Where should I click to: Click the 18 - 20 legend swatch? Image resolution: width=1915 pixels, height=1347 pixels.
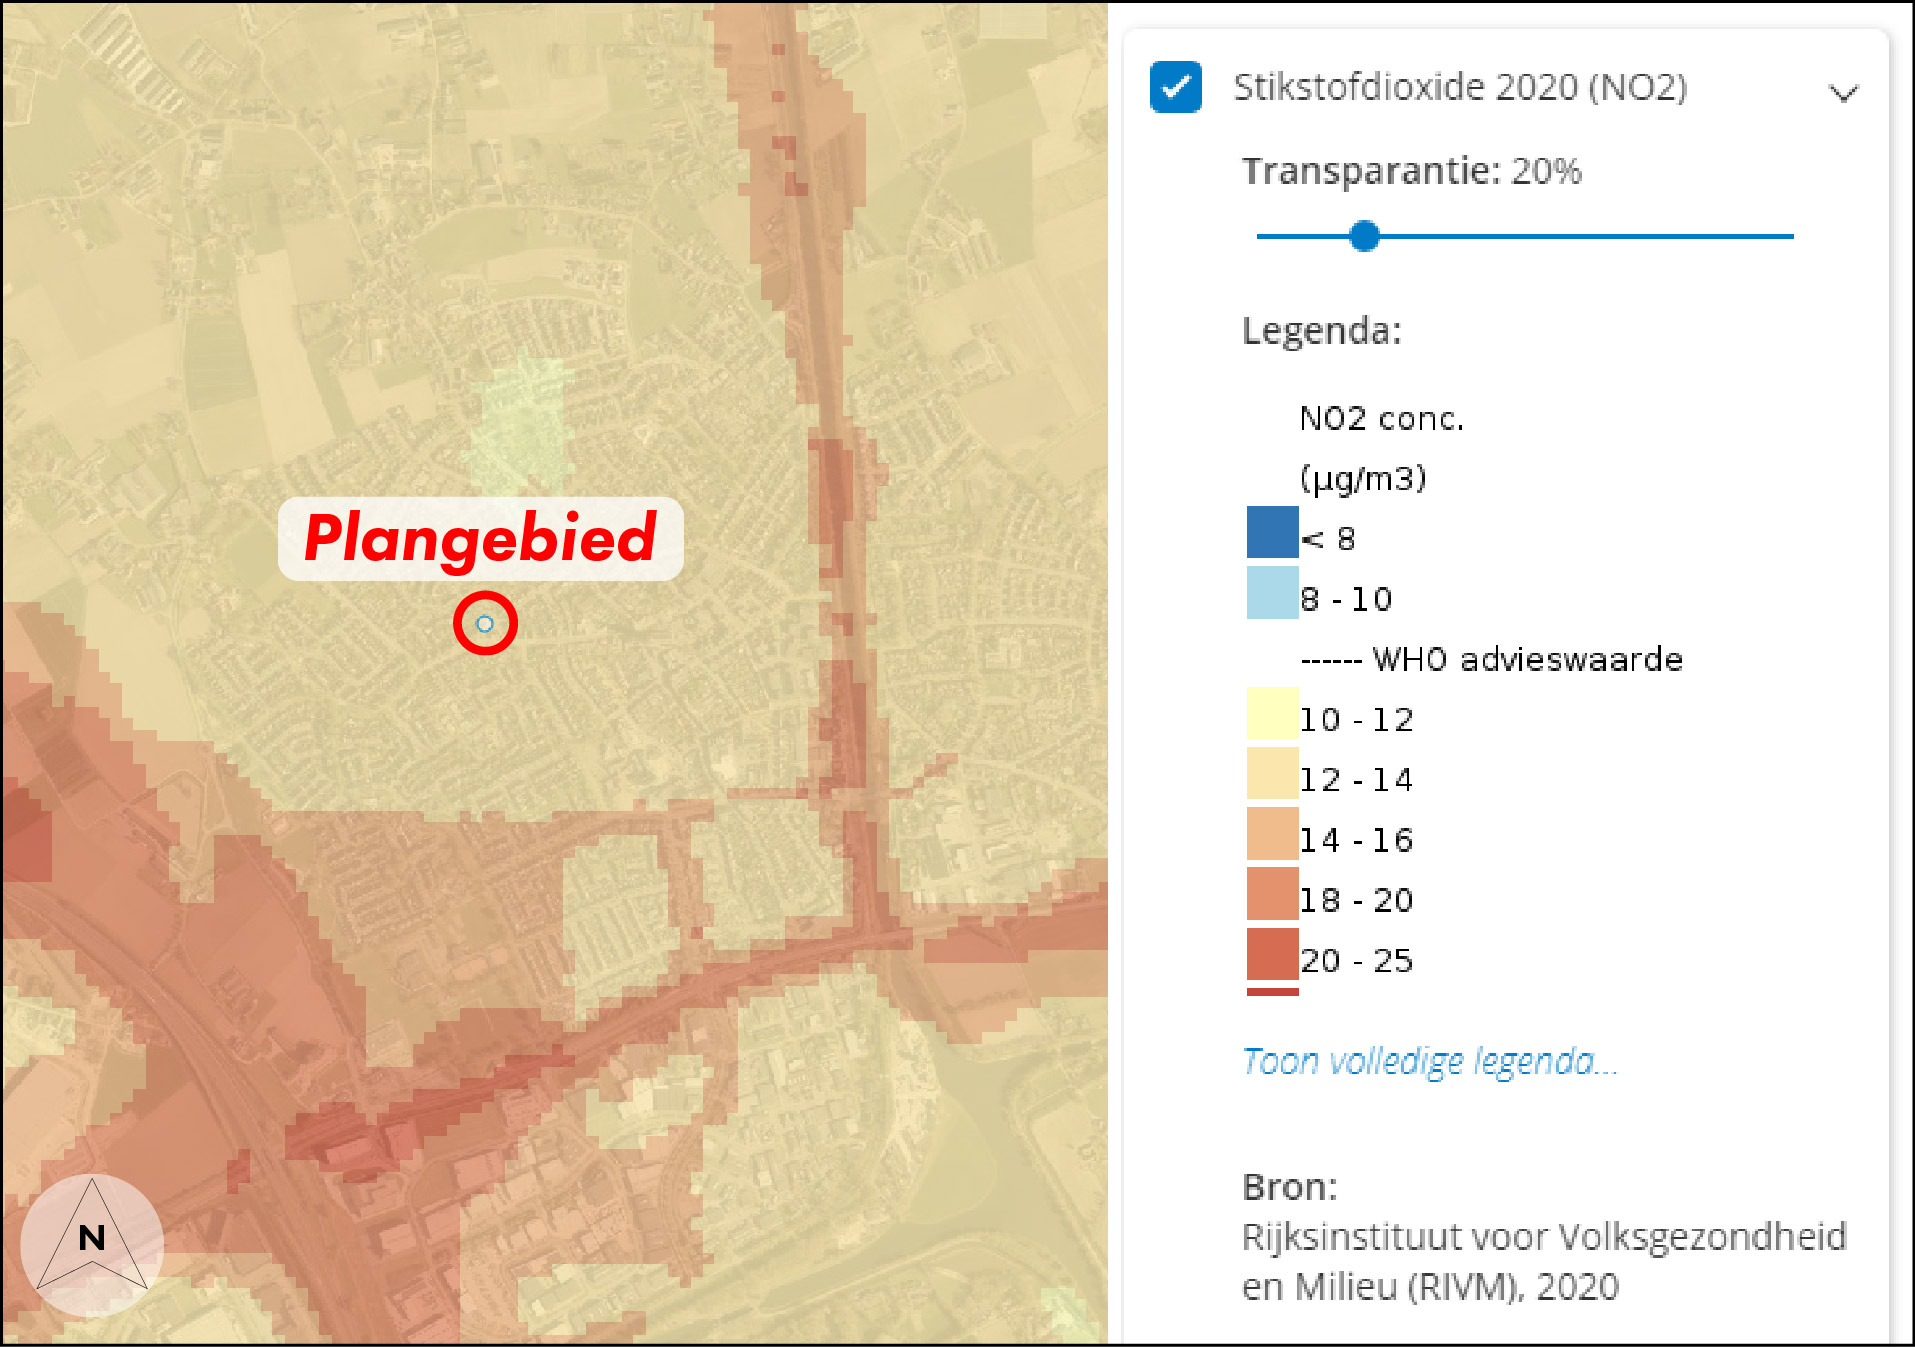click(x=1272, y=893)
